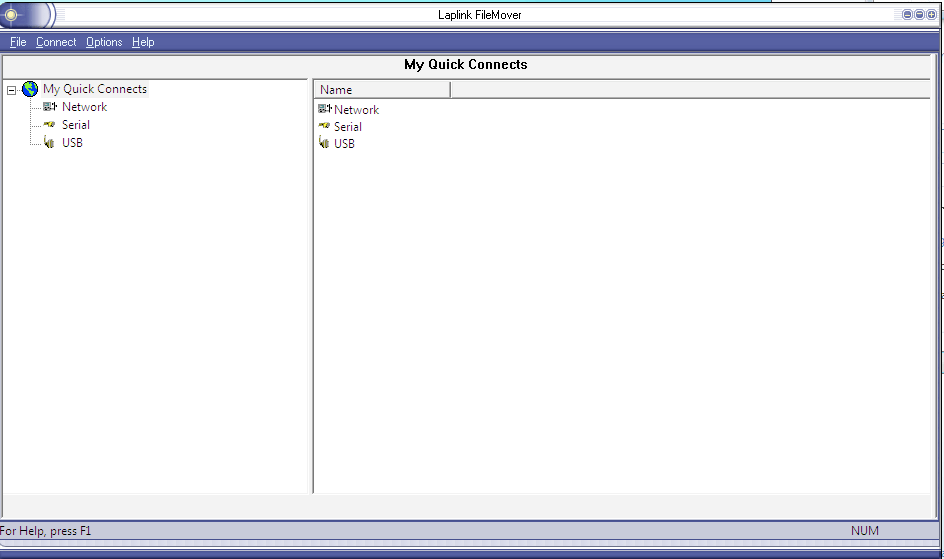Collapse the My Quick Connects tree node
The height and width of the screenshot is (559, 944).
point(11,90)
